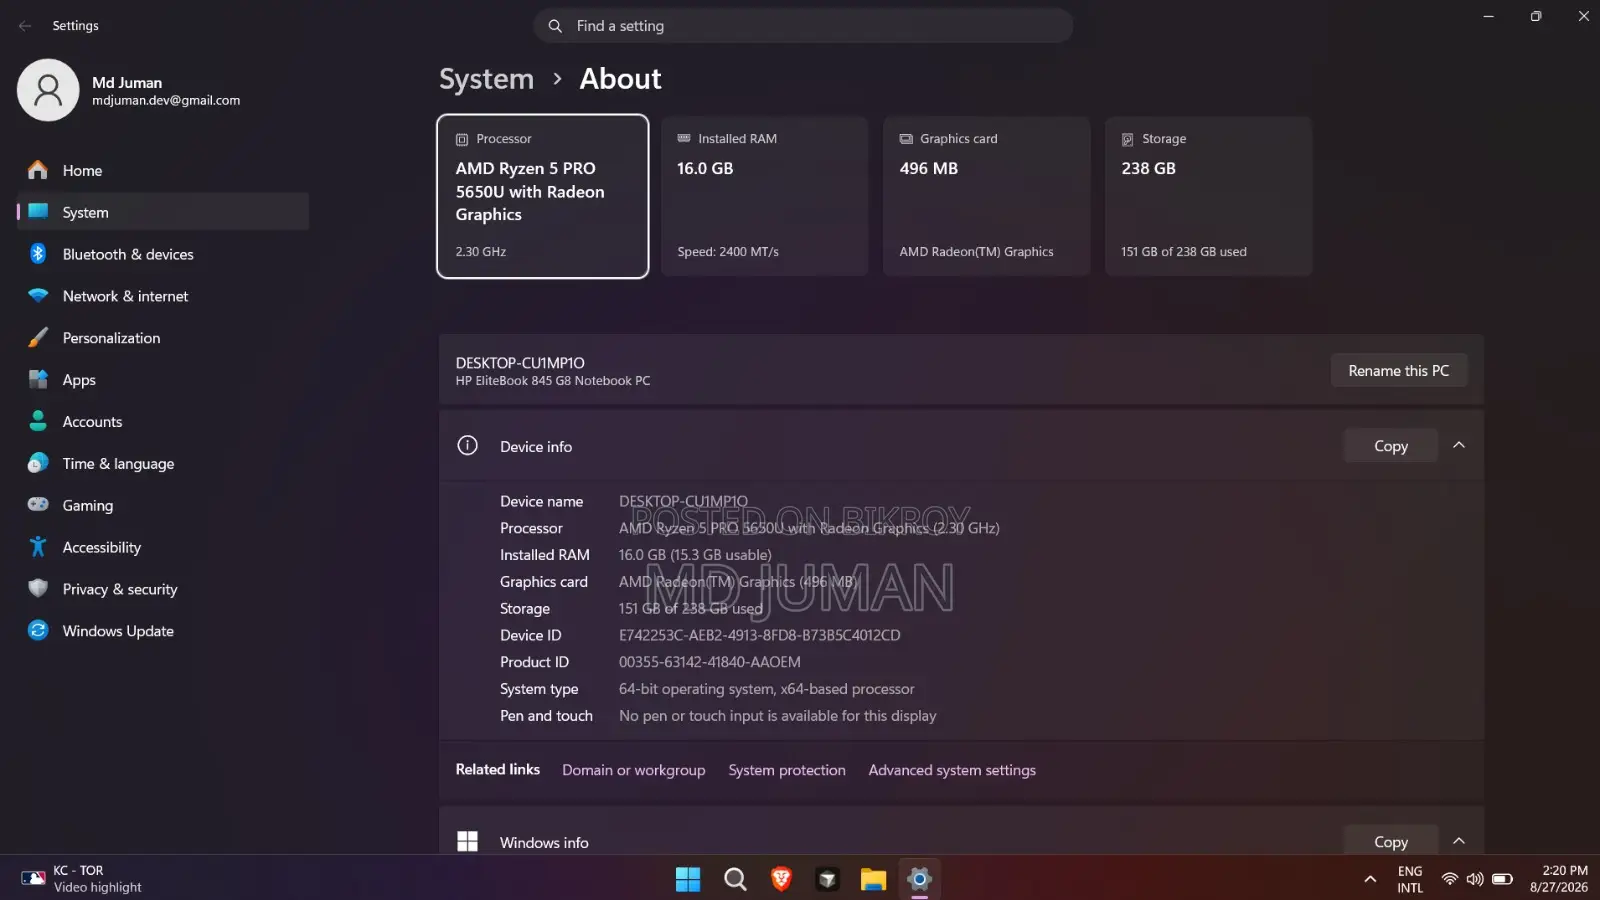Open Wi-Fi network tray icon
This screenshot has height=900, width=1600.
point(1449,879)
